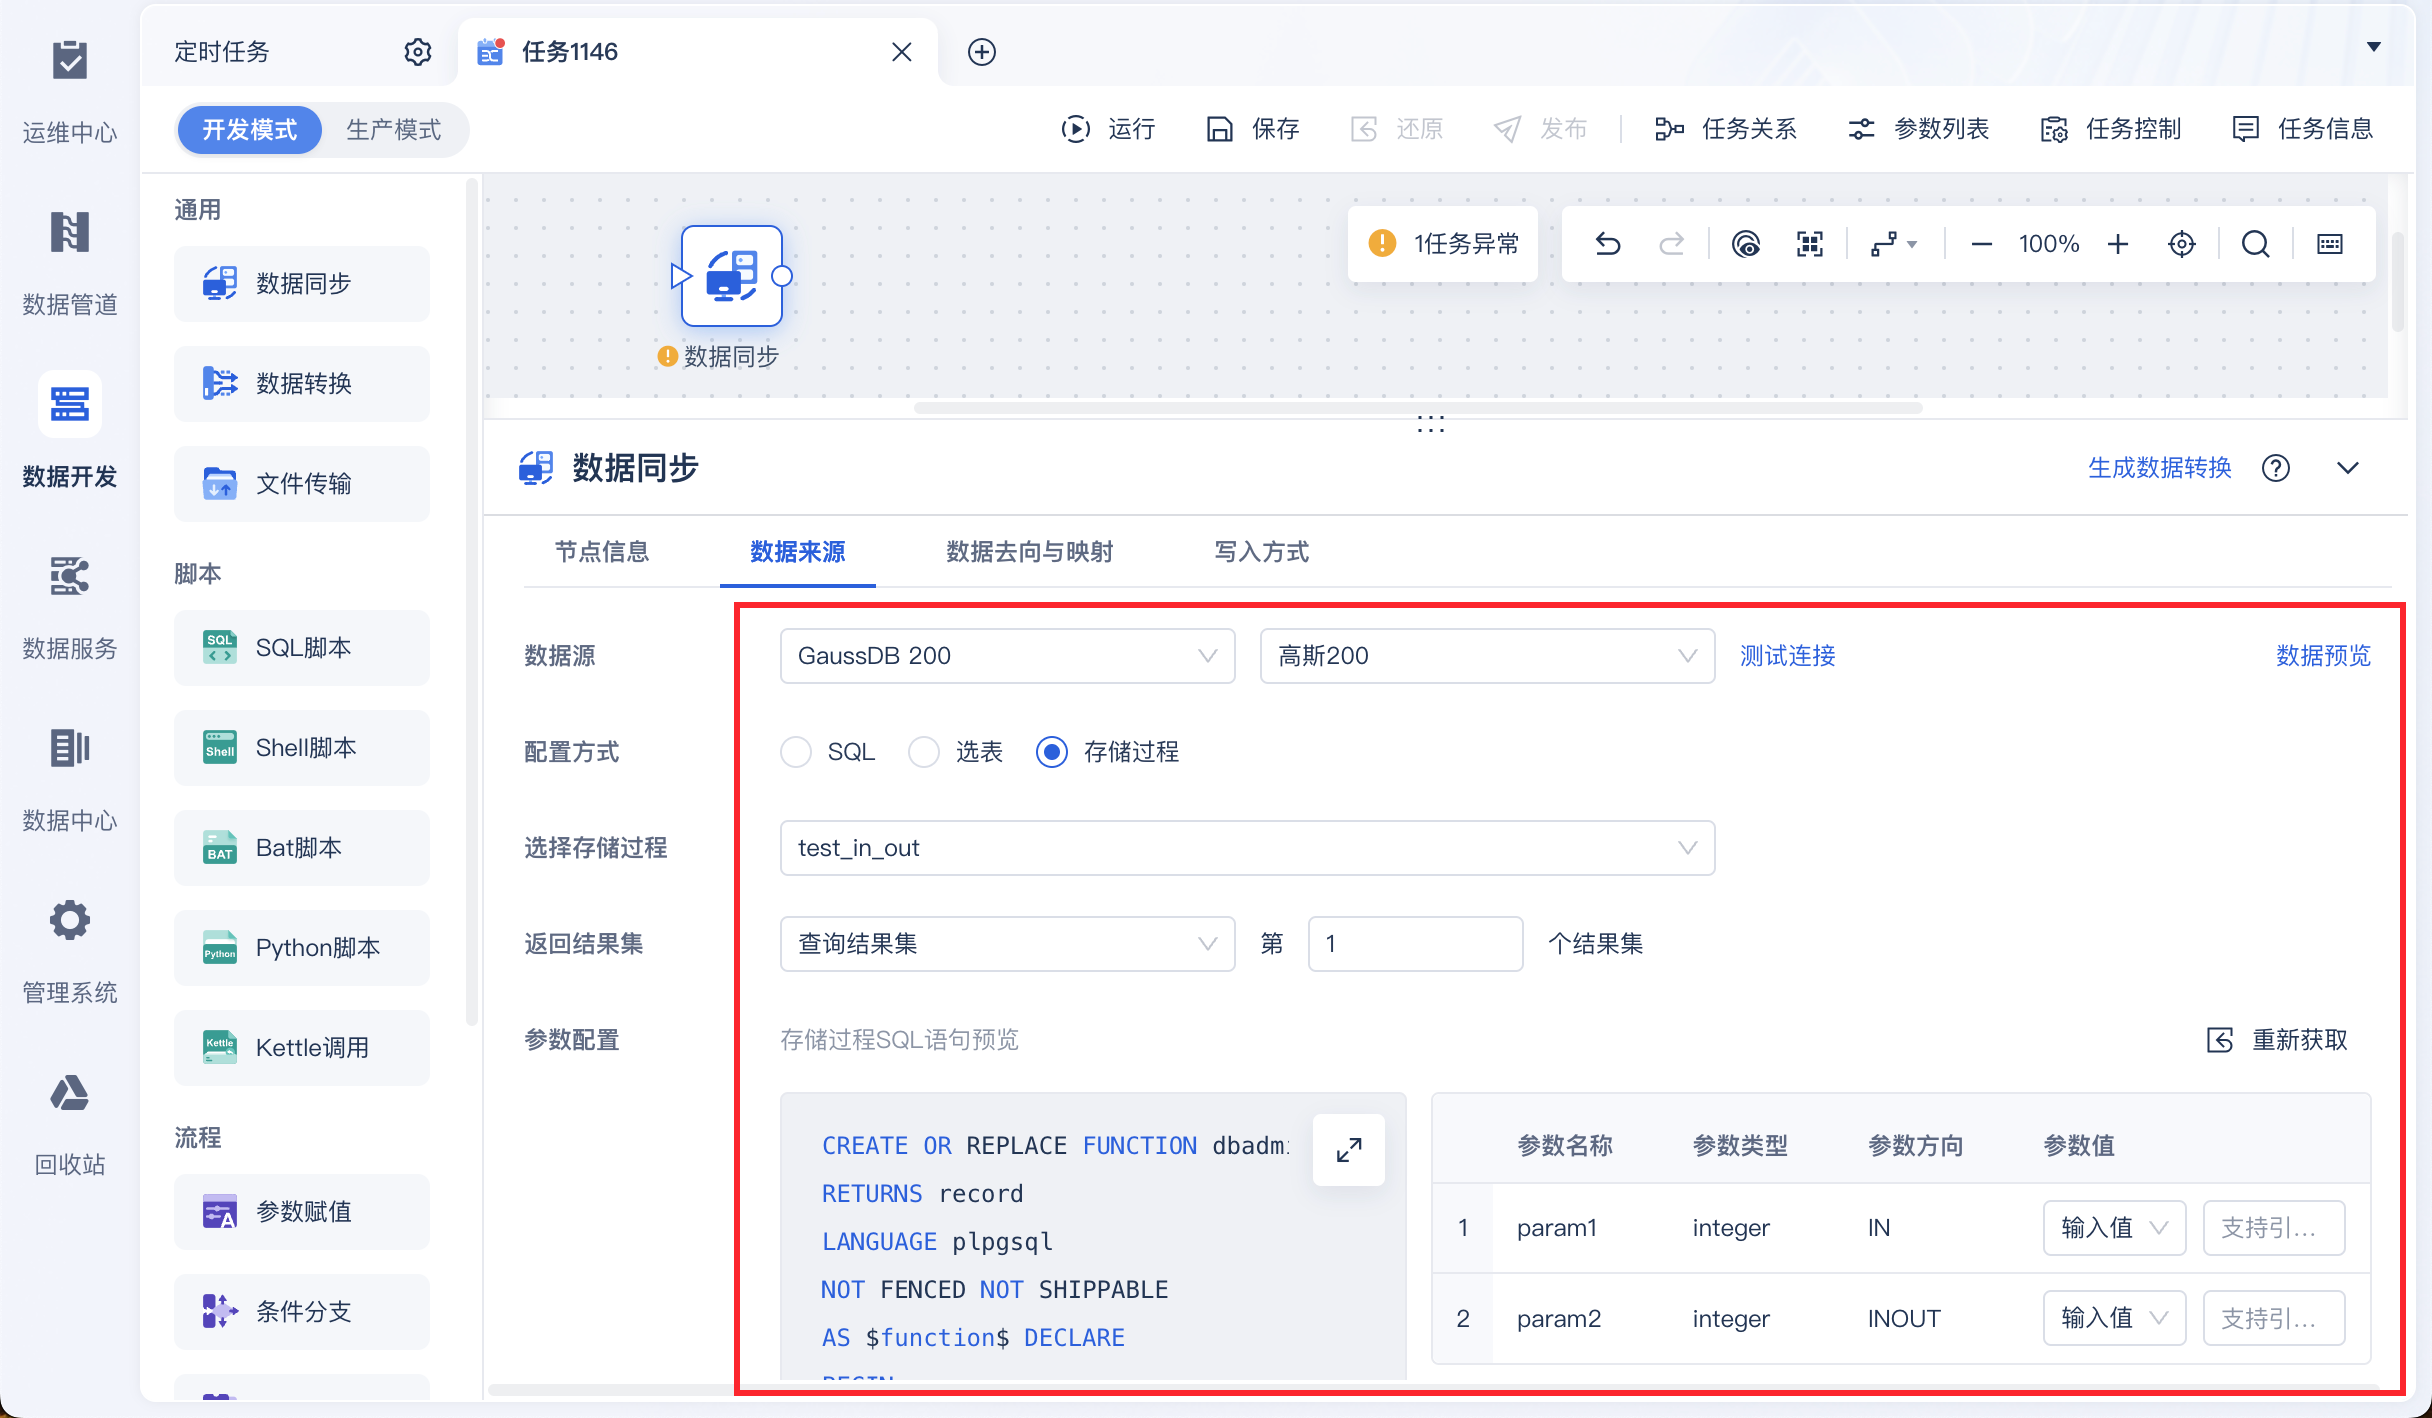Click the add new tab plus icon
Screen dimensions: 2432x1418
pyautogui.click(x=981, y=52)
